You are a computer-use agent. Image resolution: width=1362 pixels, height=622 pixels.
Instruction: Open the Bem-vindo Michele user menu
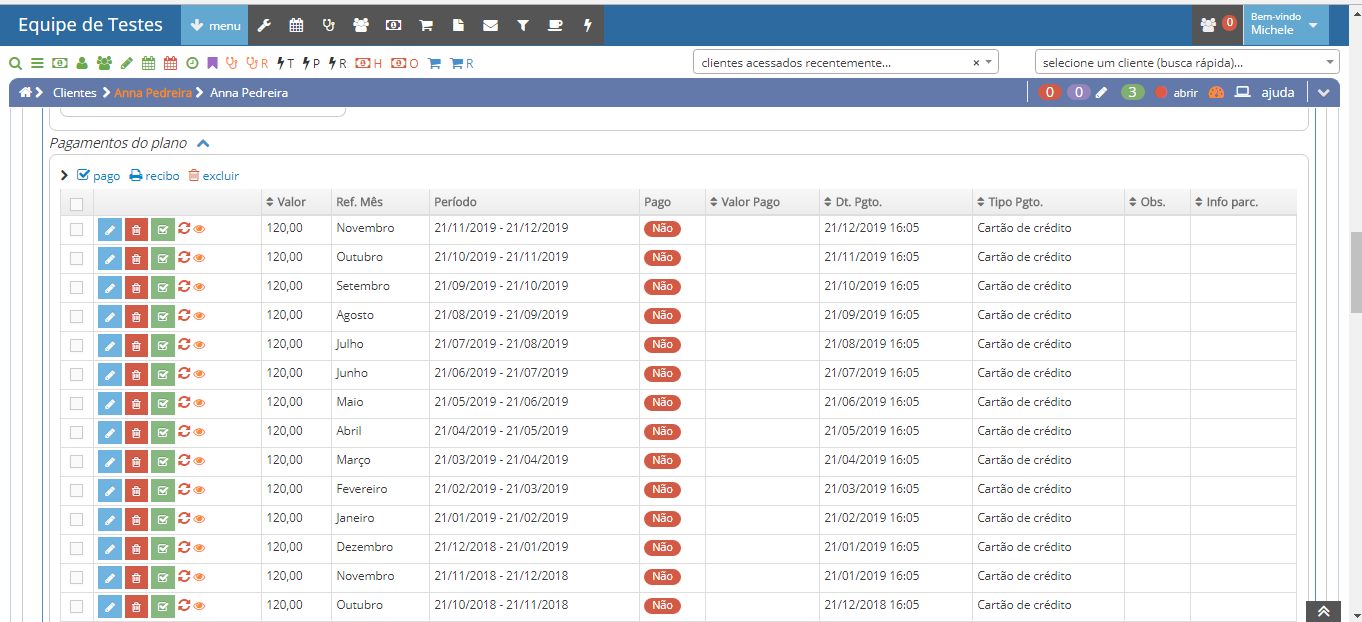click(1285, 25)
